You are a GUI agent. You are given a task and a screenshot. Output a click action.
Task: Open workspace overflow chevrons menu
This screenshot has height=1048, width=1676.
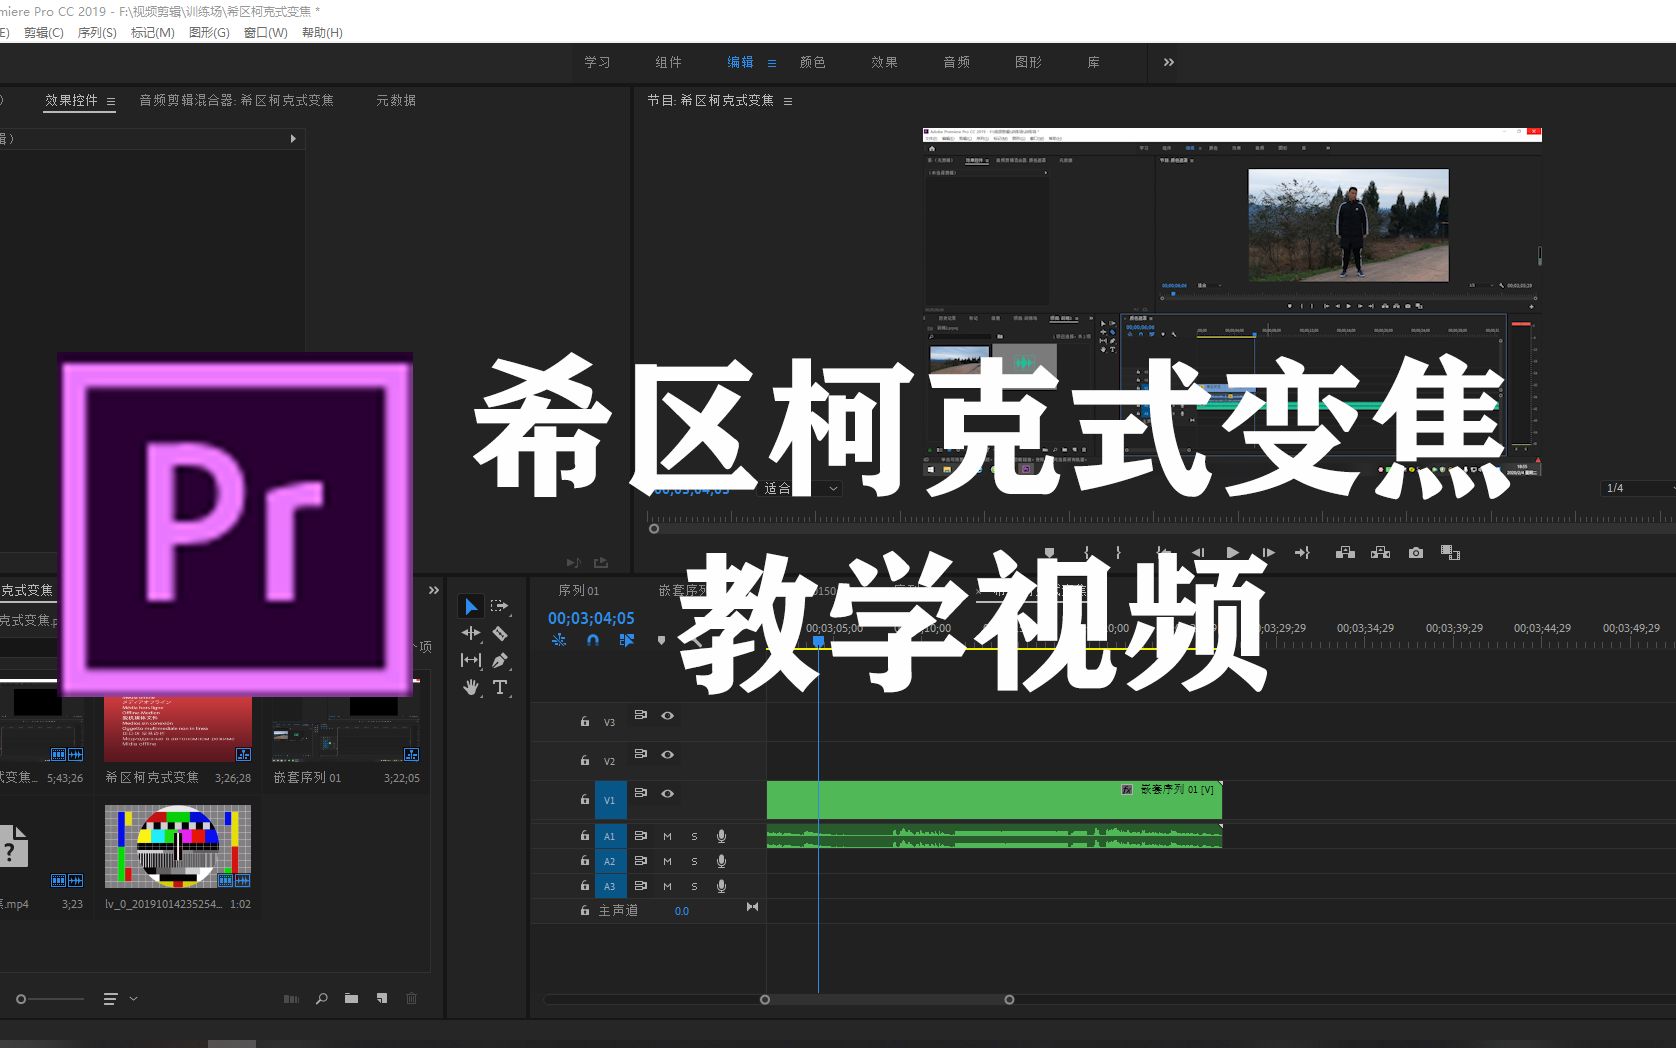[x=1168, y=62]
